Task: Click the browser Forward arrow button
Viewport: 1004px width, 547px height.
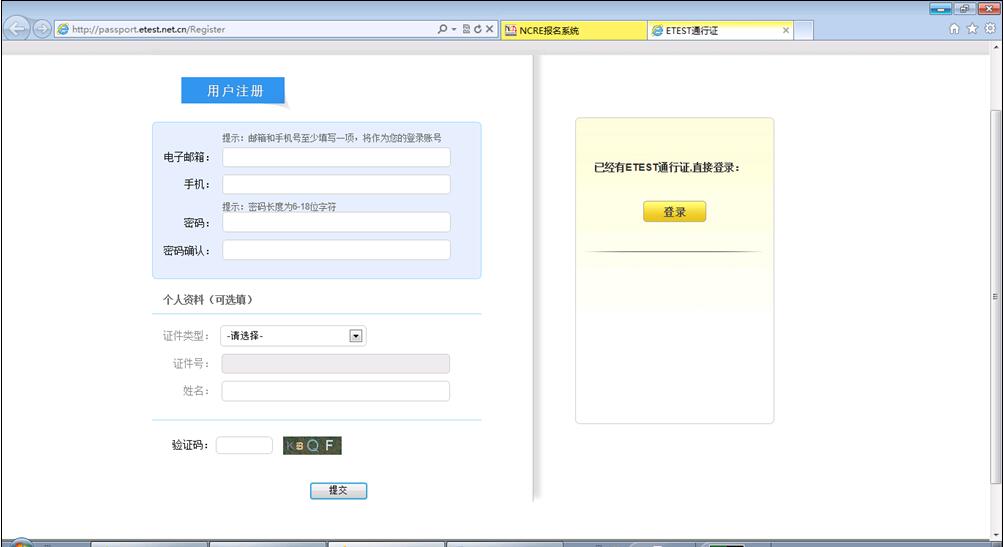Action: click(x=42, y=29)
